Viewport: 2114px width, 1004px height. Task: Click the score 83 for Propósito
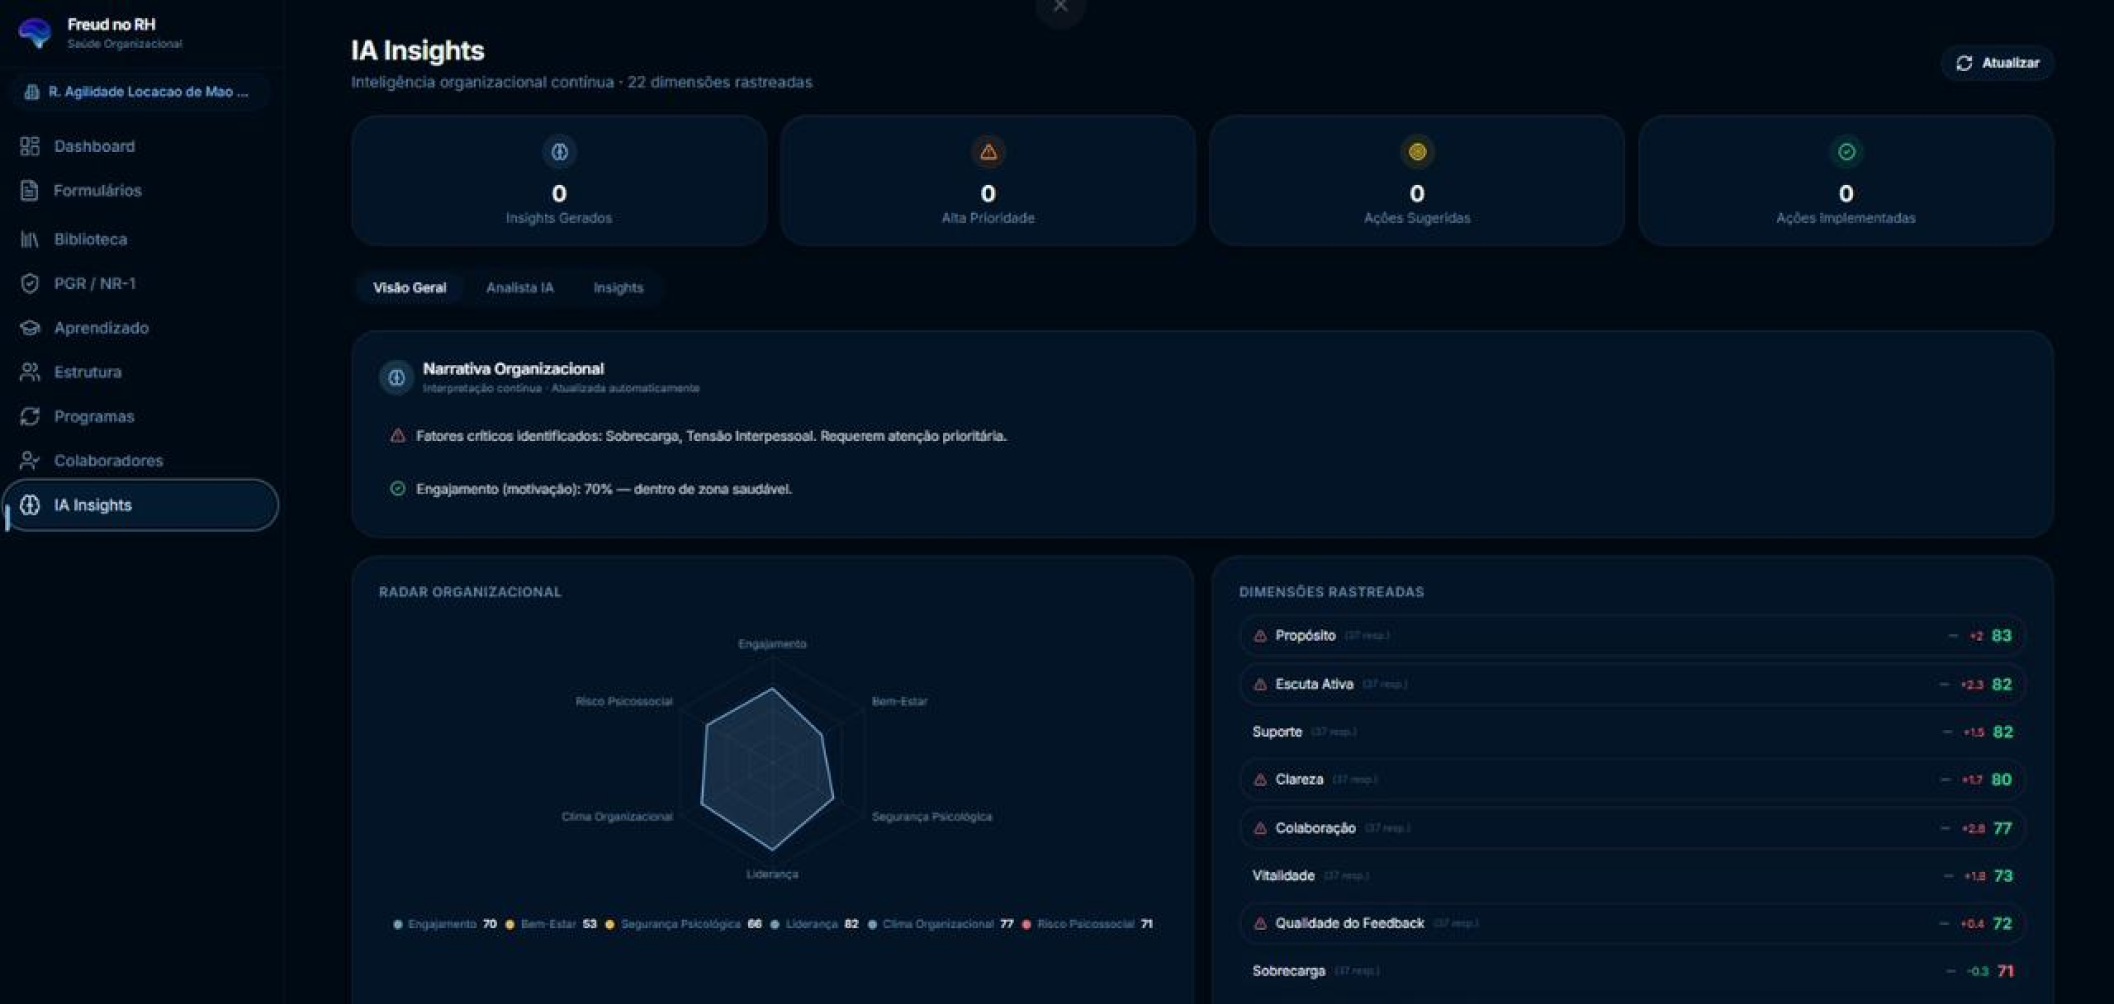(2001, 636)
